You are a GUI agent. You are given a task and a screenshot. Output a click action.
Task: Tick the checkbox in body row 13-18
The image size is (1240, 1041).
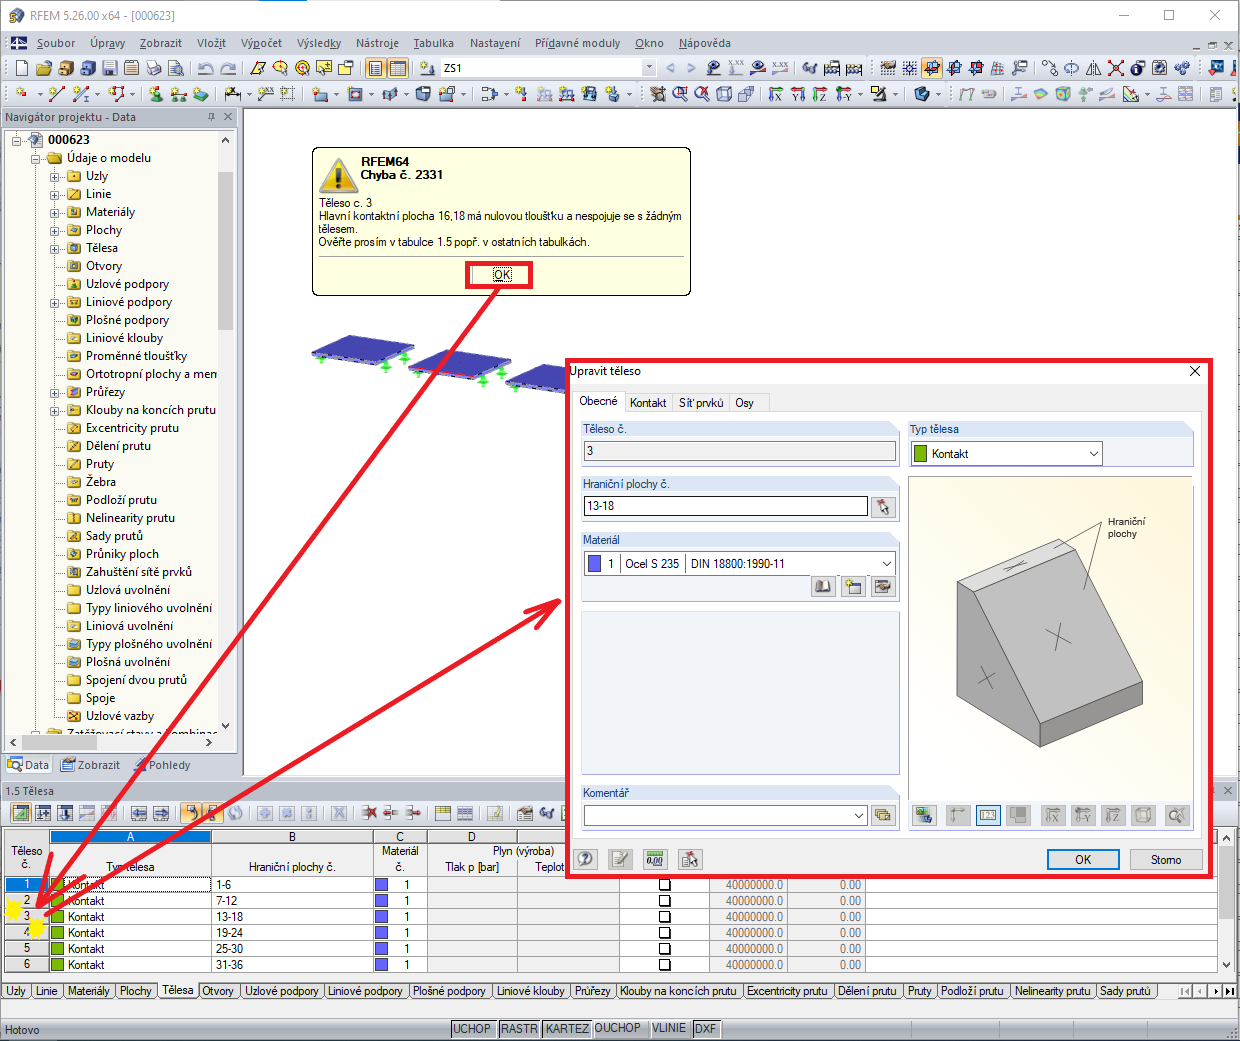665,917
